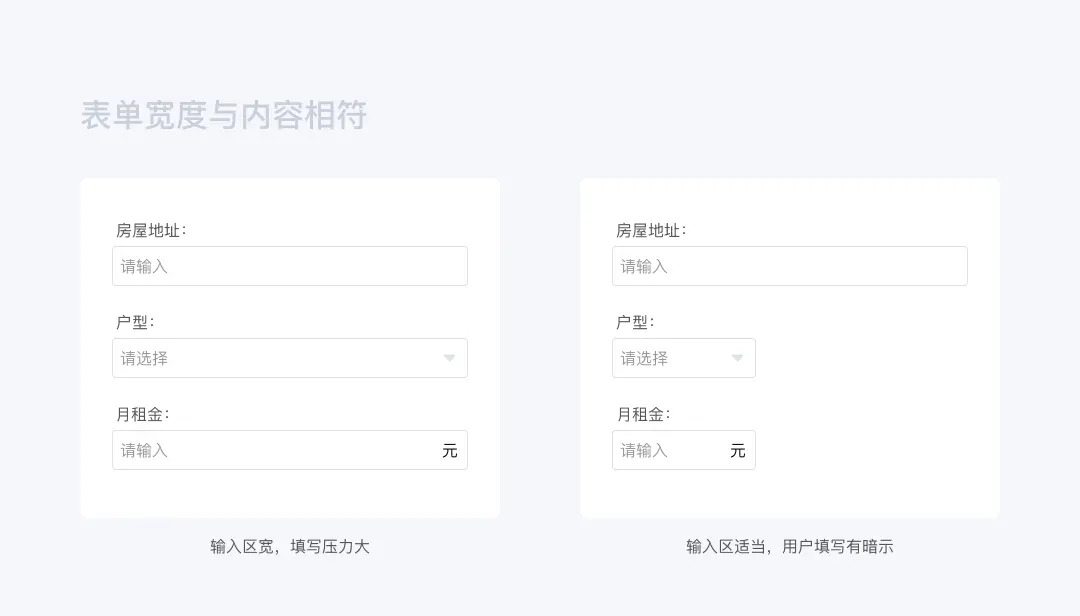Click the 元 suffix in the wide 月租金 field
Viewport: 1080px width, 616px height.
coord(450,451)
